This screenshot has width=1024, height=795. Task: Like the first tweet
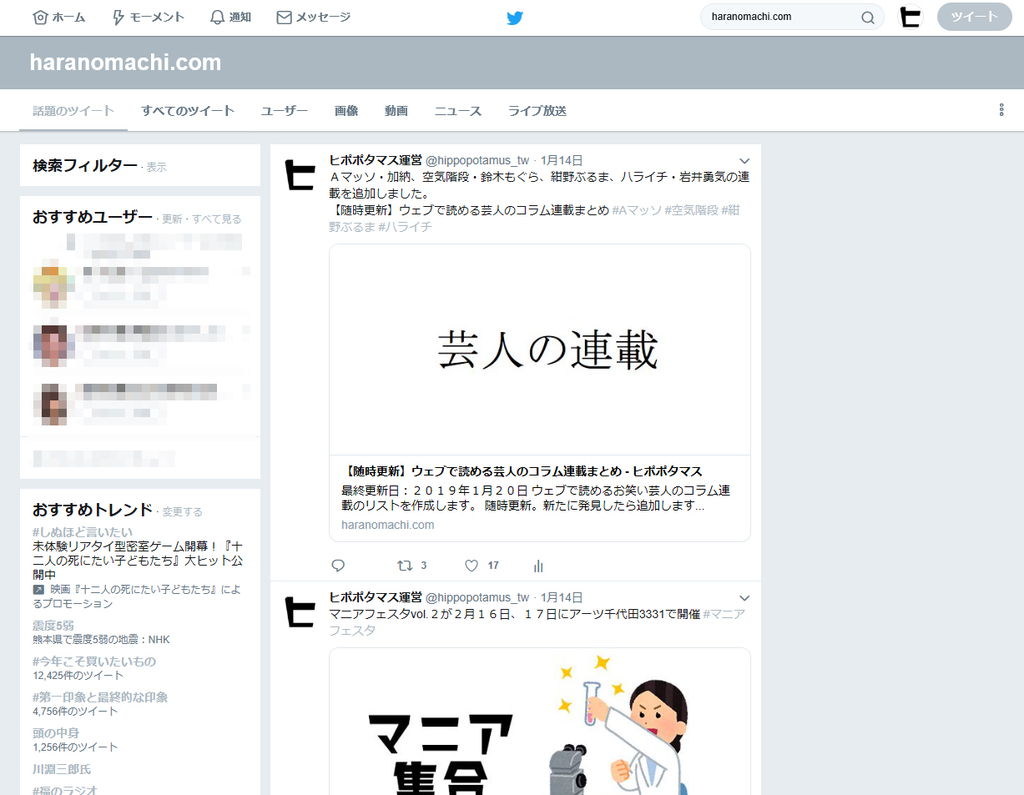pos(472,566)
